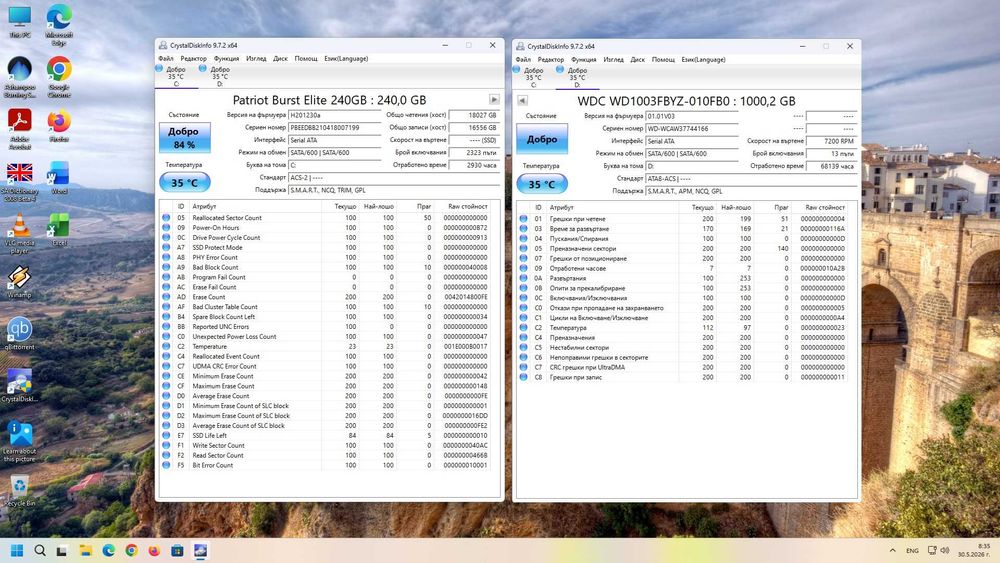1000x563 pixels.
Task: Switch ENG input language in tray
Action: coord(913,550)
